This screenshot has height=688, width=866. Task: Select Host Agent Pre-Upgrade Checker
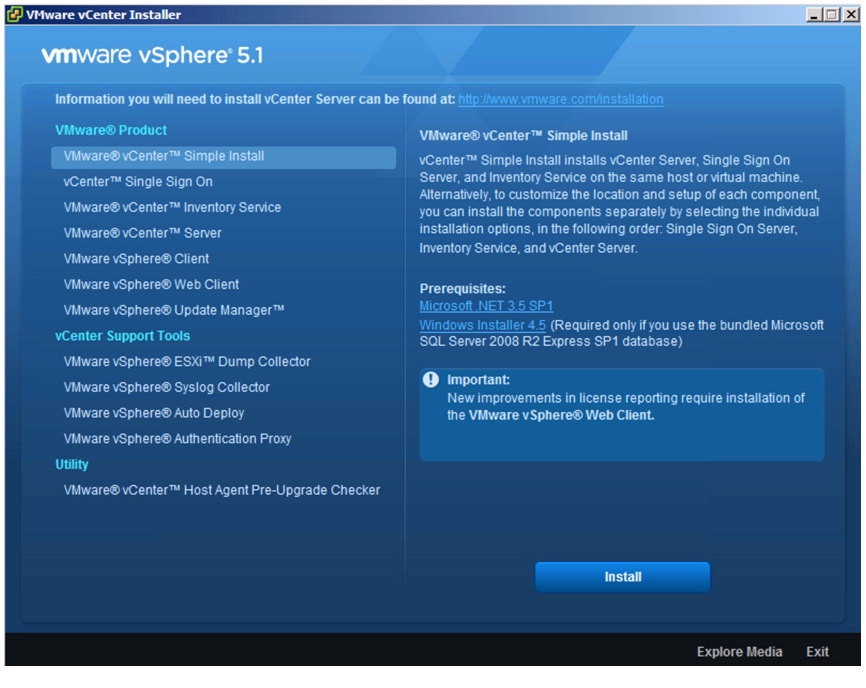tap(222, 490)
